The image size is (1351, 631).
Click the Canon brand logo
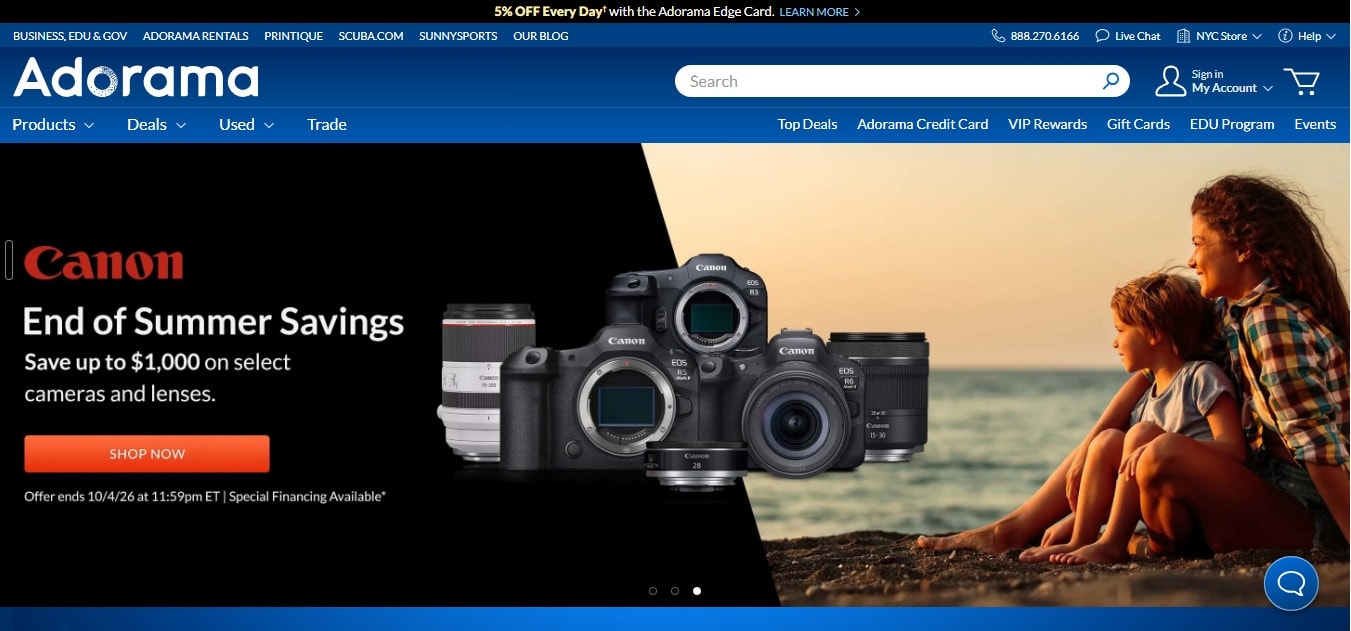pyautogui.click(x=104, y=263)
